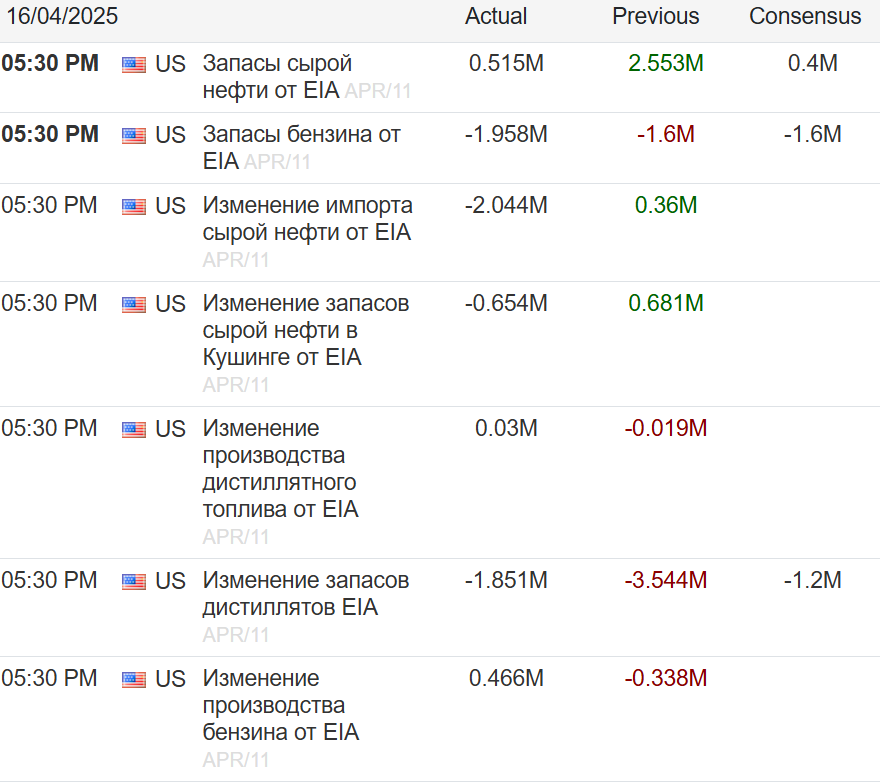Click the US flag beside Изменение импорта сырой нефти
This screenshot has width=880, height=783.
[x=134, y=207]
